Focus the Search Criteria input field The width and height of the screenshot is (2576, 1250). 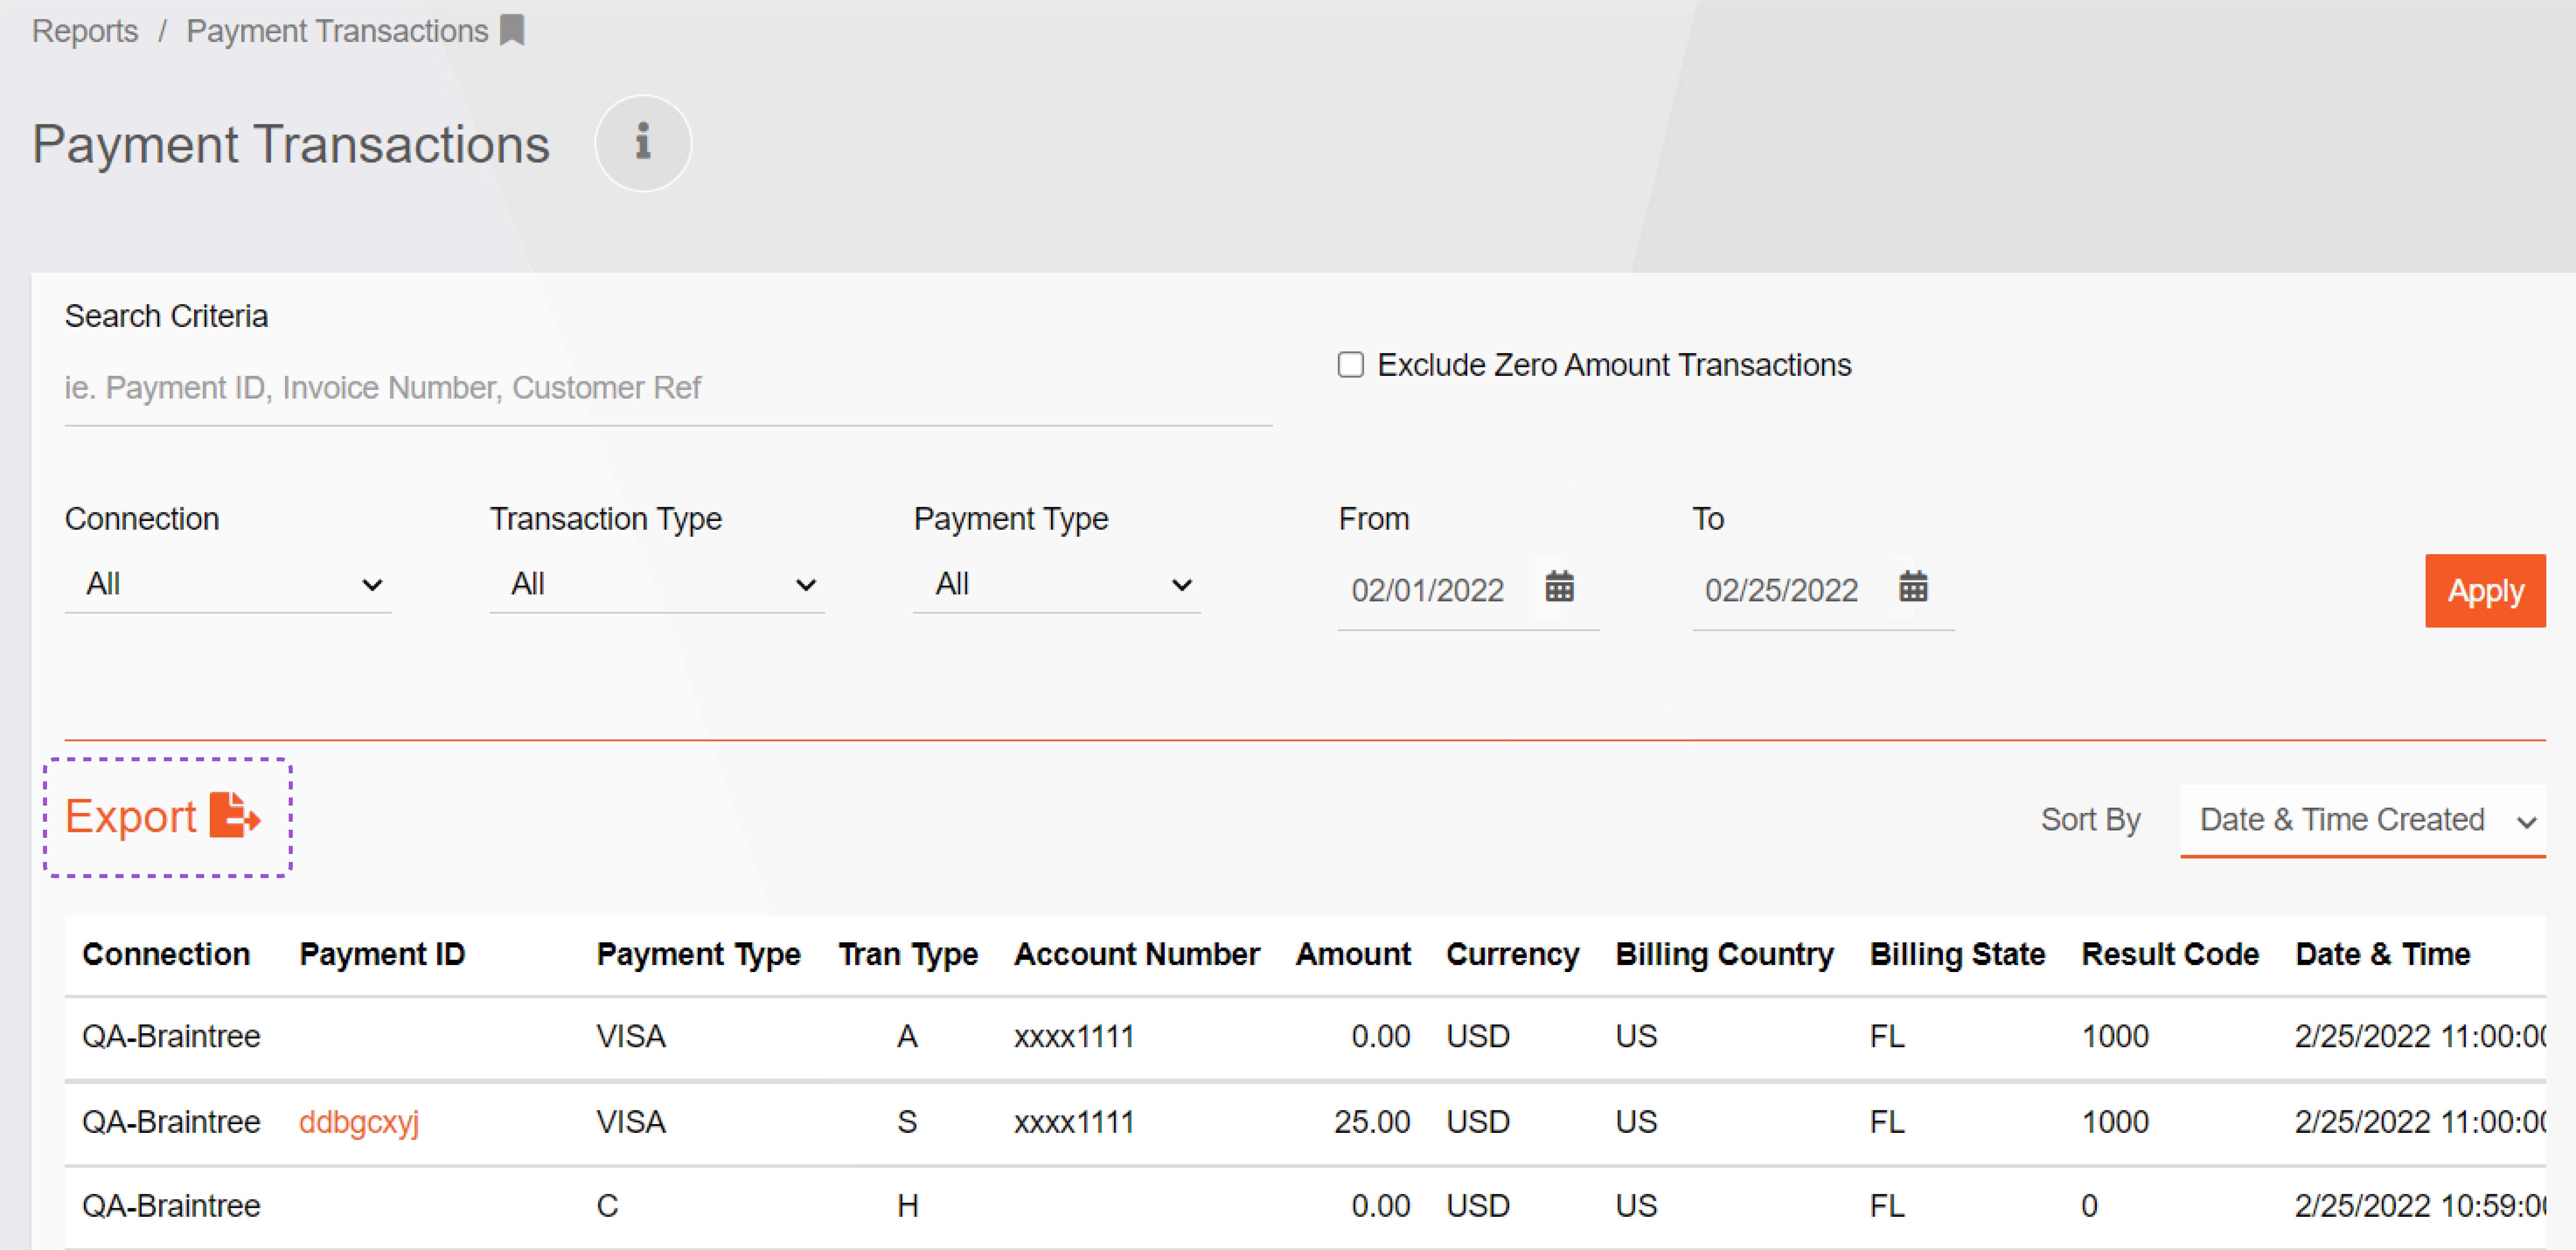click(668, 388)
